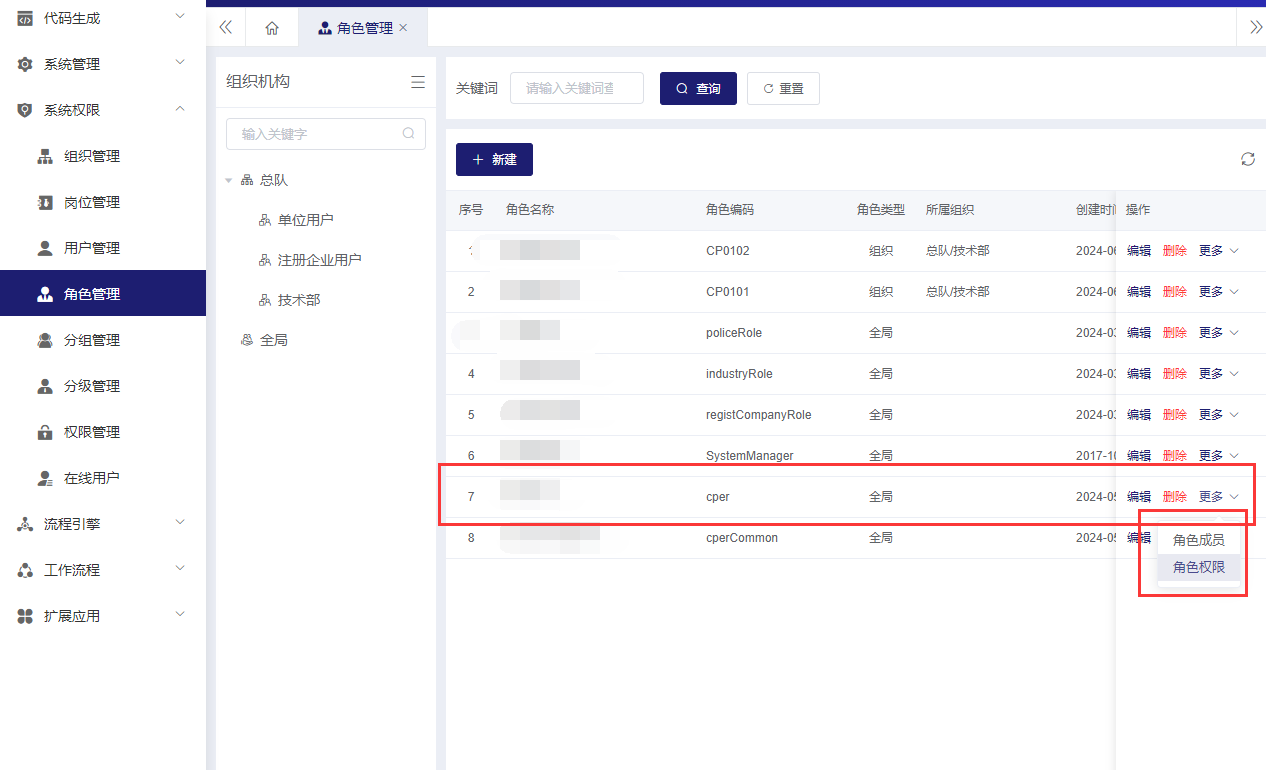
Task: Collapse the 系统权限 menu chevron
Action: pyautogui.click(x=180, y=109)
